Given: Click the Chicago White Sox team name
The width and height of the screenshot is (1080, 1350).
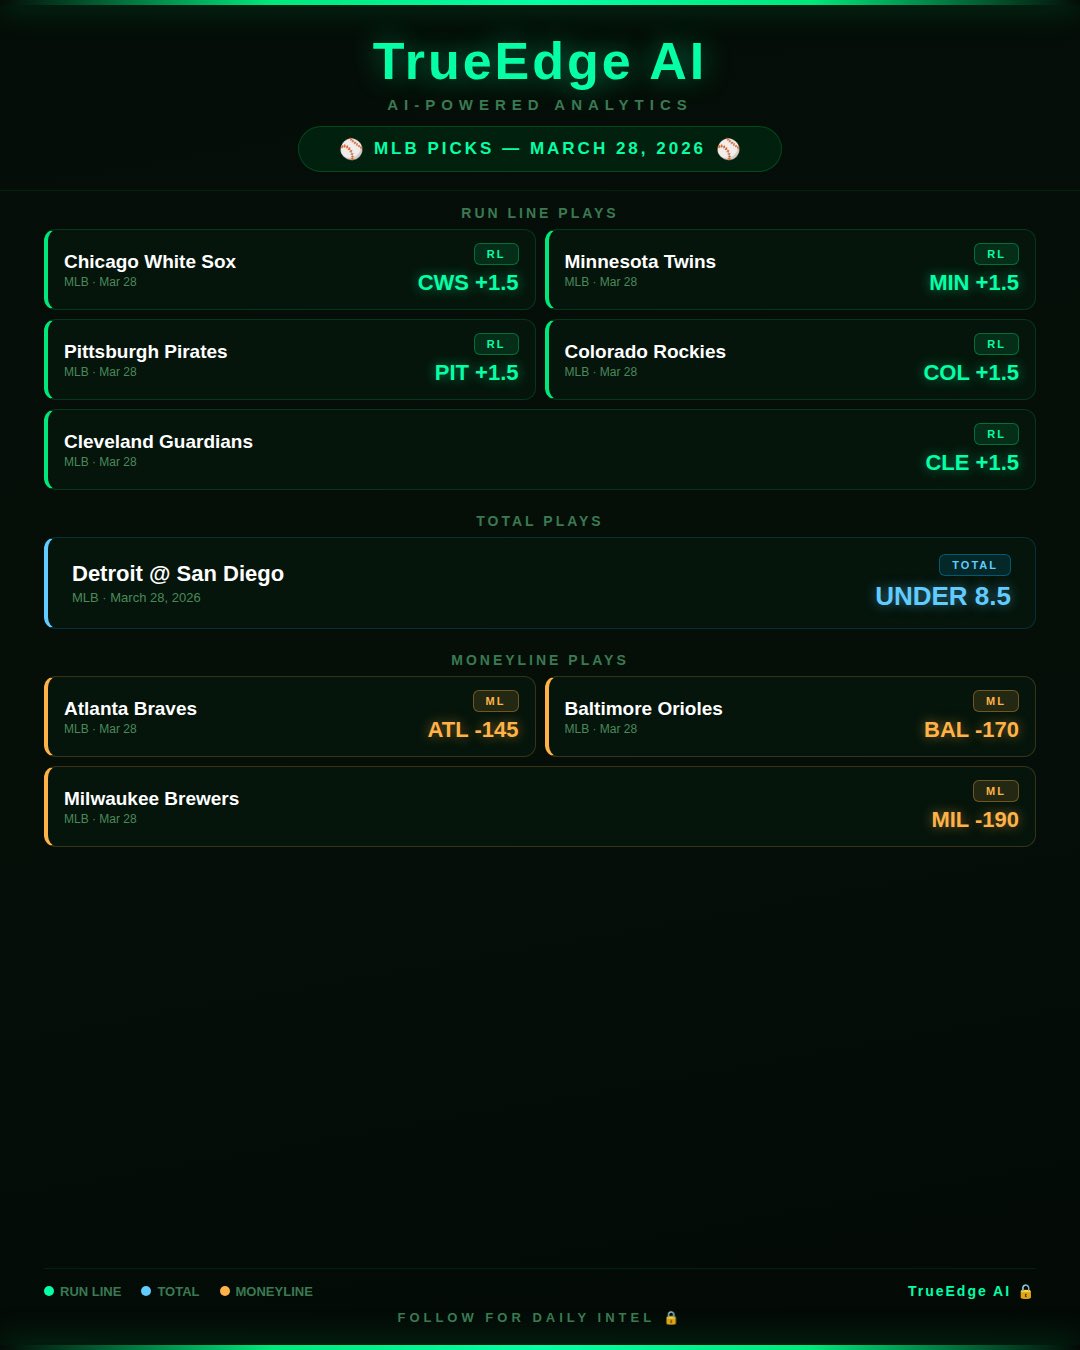Looking at the screenshot, I should click(x=150, y=262).
